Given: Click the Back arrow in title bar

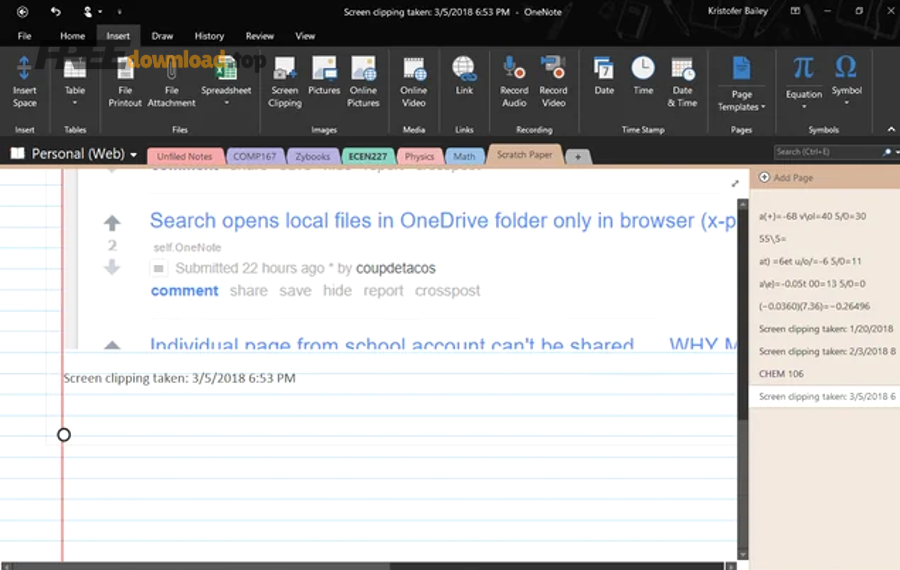Looking at the screenshot, I should tap(22, 11).
